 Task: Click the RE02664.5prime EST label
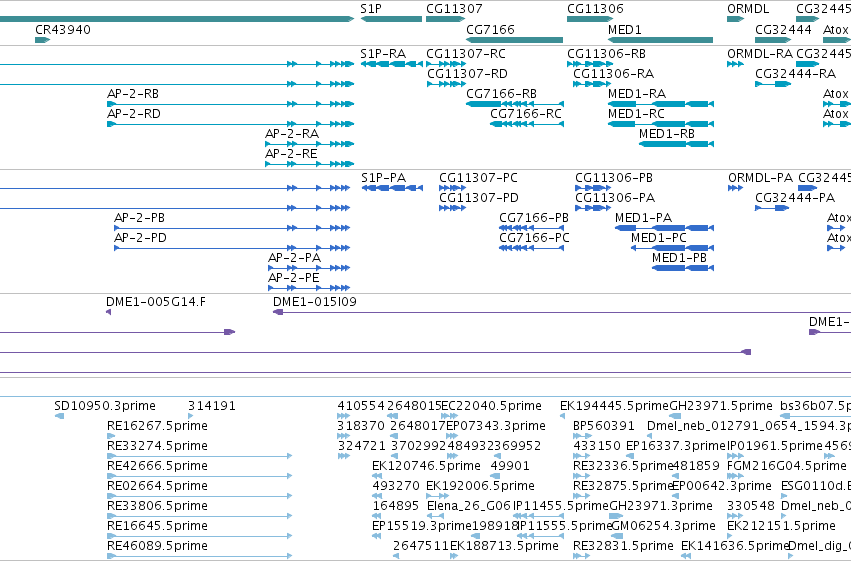pos(157,486)
